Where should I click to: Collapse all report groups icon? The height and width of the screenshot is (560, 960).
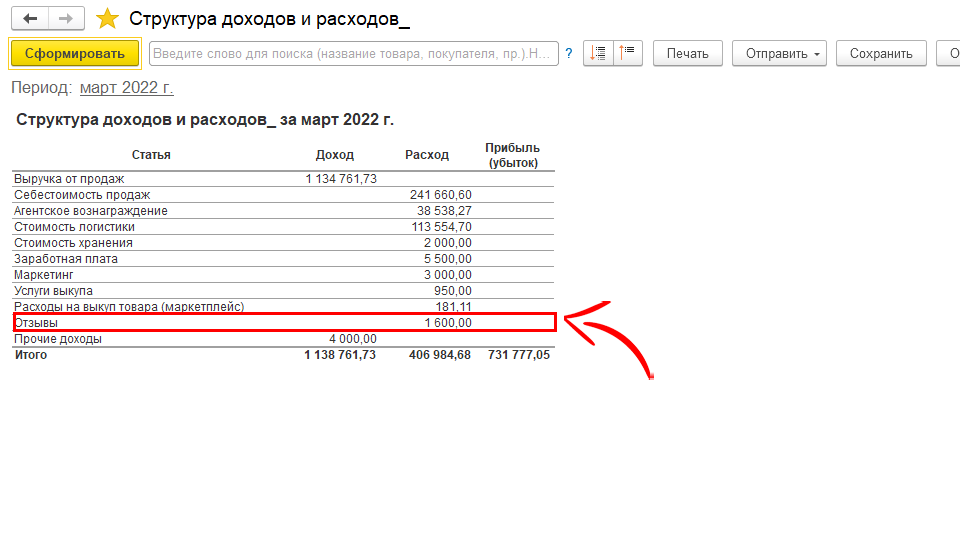tap(627, 54)
